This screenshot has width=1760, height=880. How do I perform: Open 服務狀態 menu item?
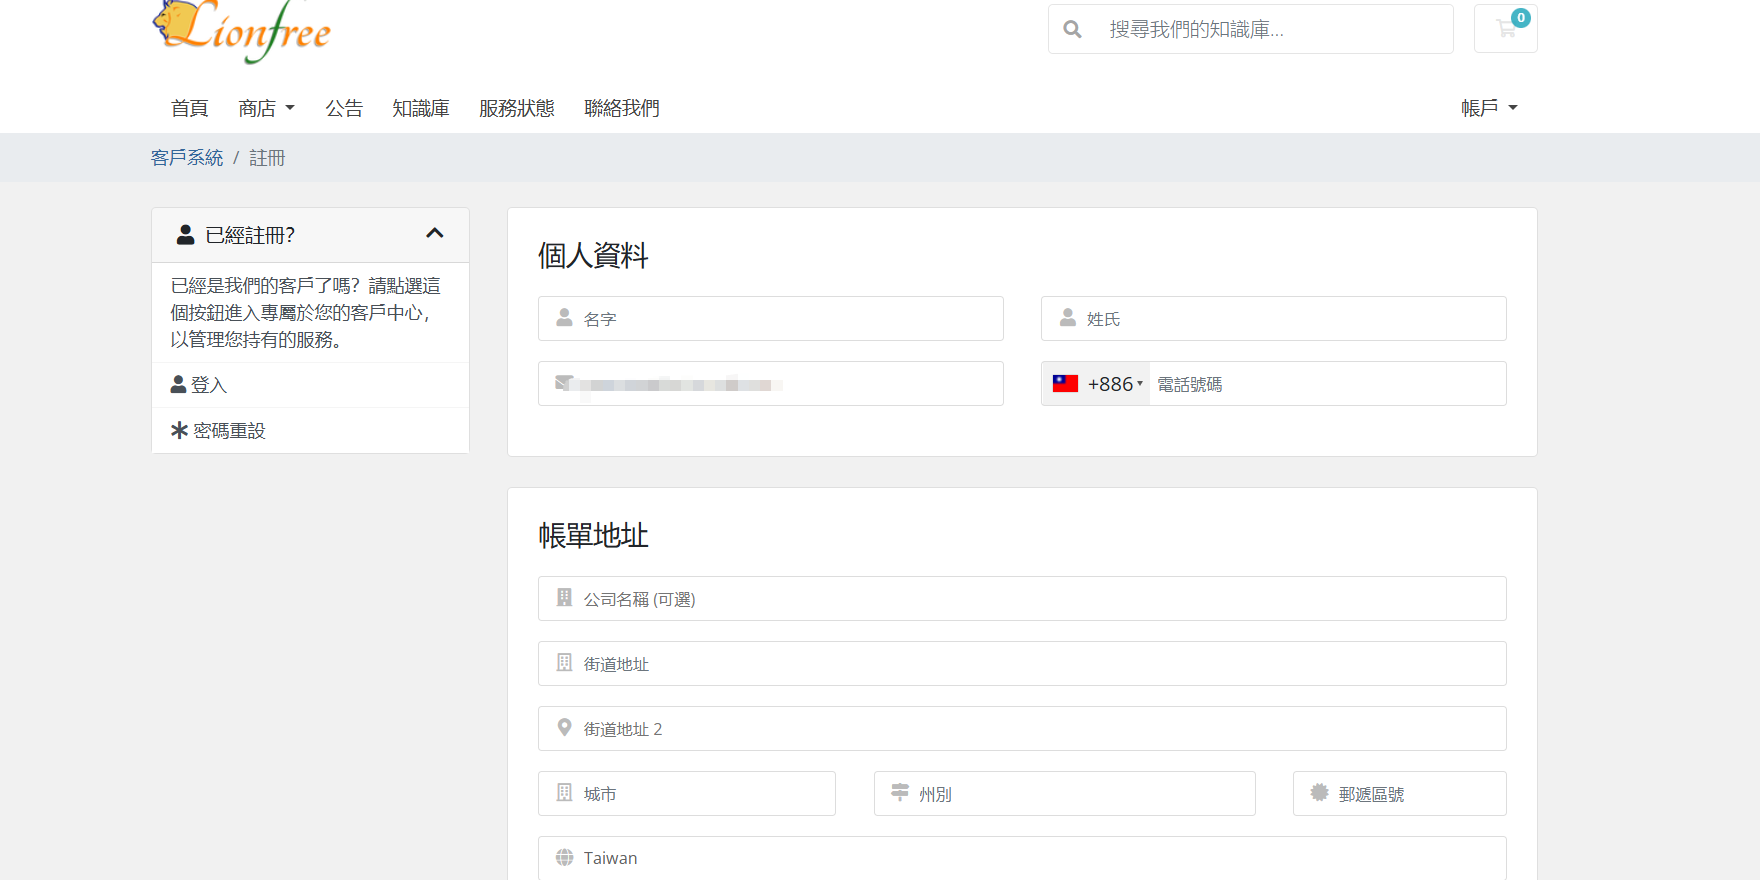(x=517, y=108)
